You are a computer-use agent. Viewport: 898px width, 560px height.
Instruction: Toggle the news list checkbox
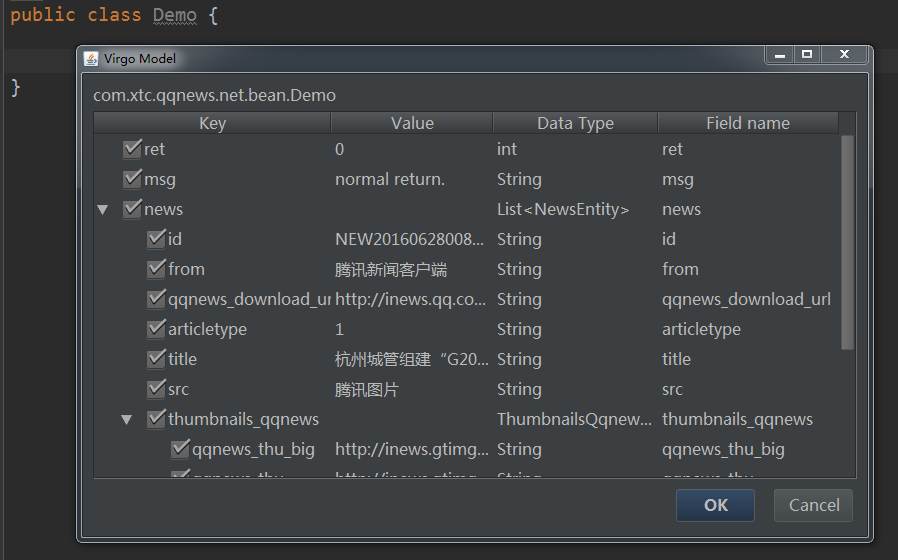point(132,209)
